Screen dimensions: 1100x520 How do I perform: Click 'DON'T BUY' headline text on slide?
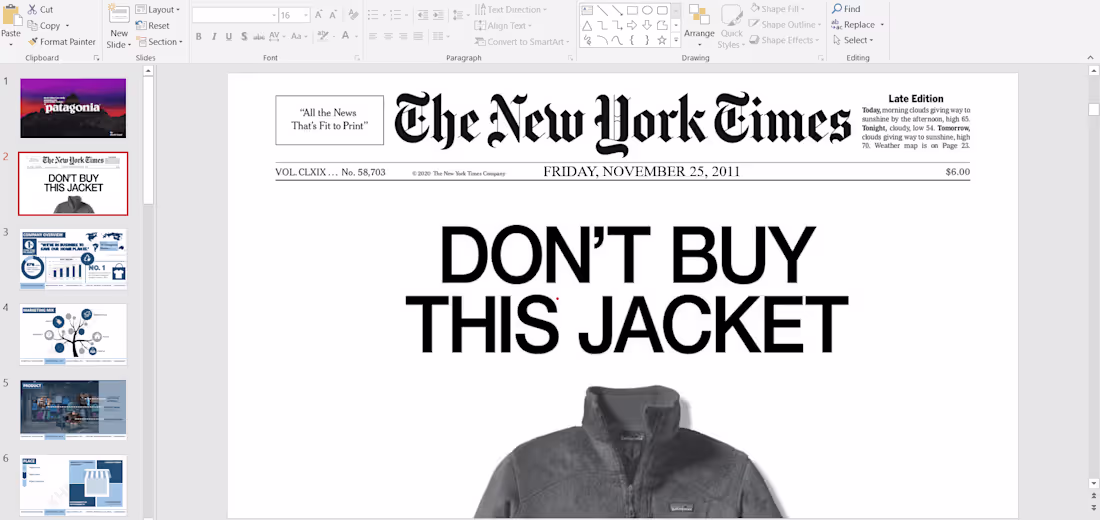(628, 254)
